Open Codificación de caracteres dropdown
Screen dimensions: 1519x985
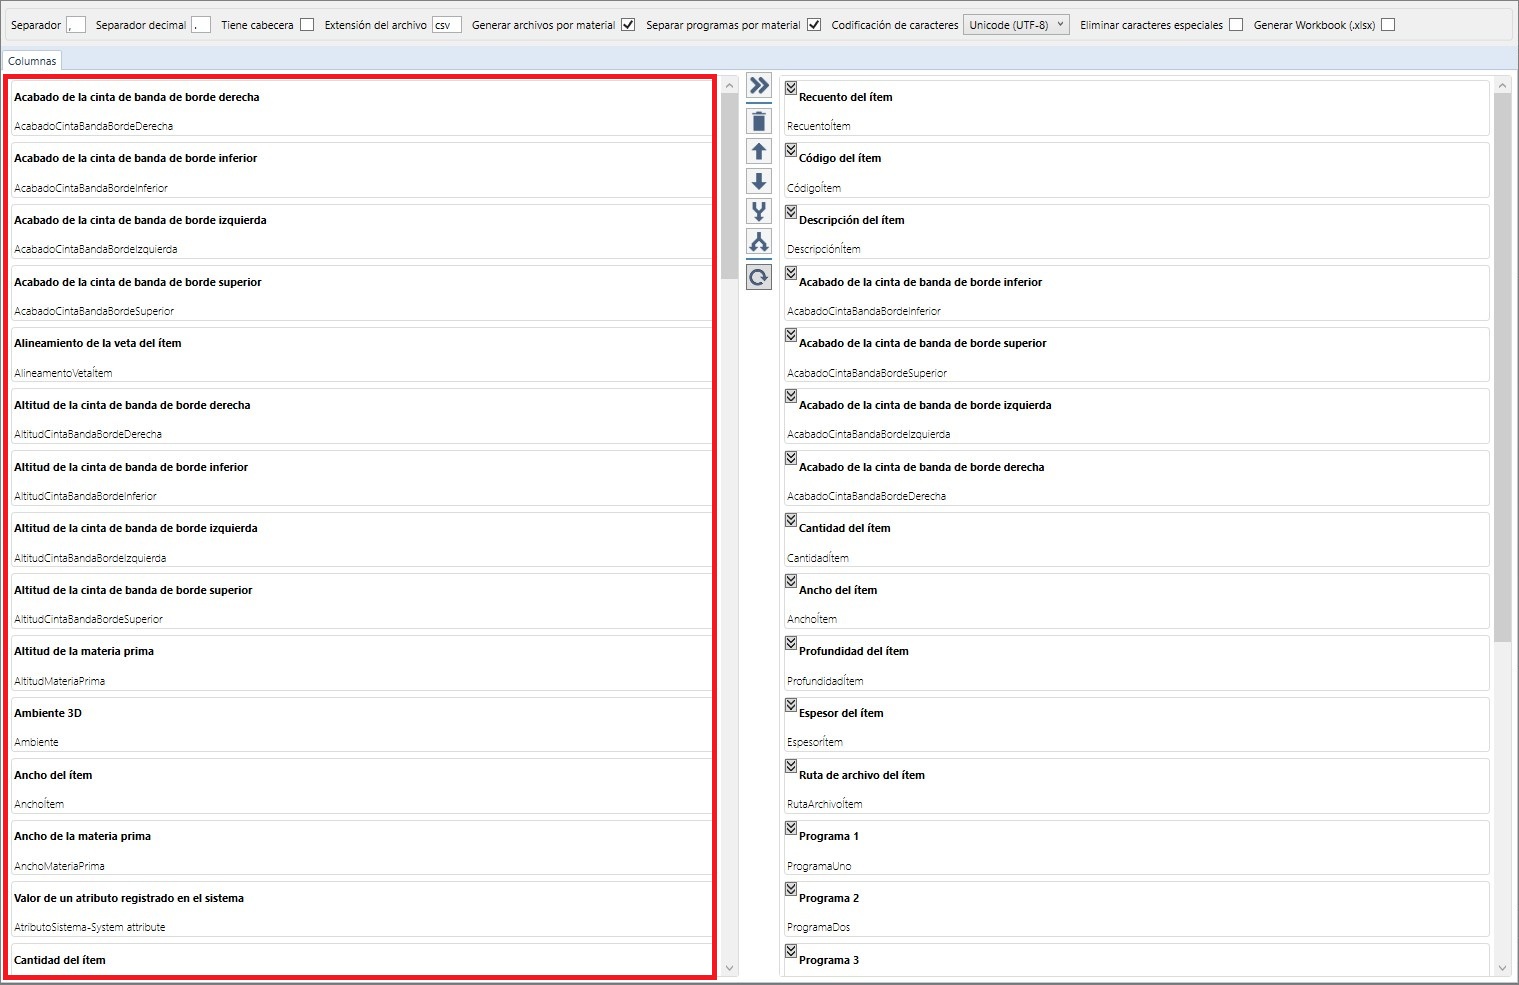(x=1016, y=25)
